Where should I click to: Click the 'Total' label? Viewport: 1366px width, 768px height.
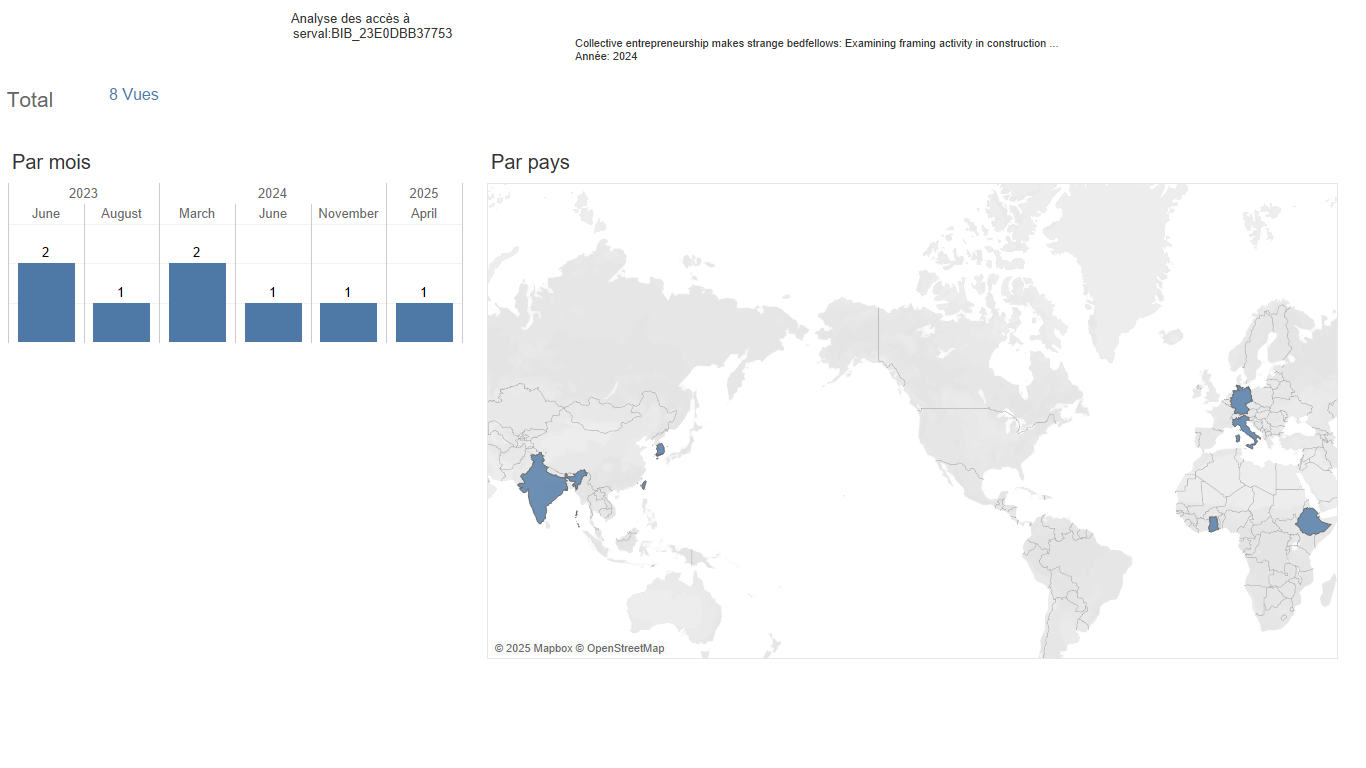30,100
